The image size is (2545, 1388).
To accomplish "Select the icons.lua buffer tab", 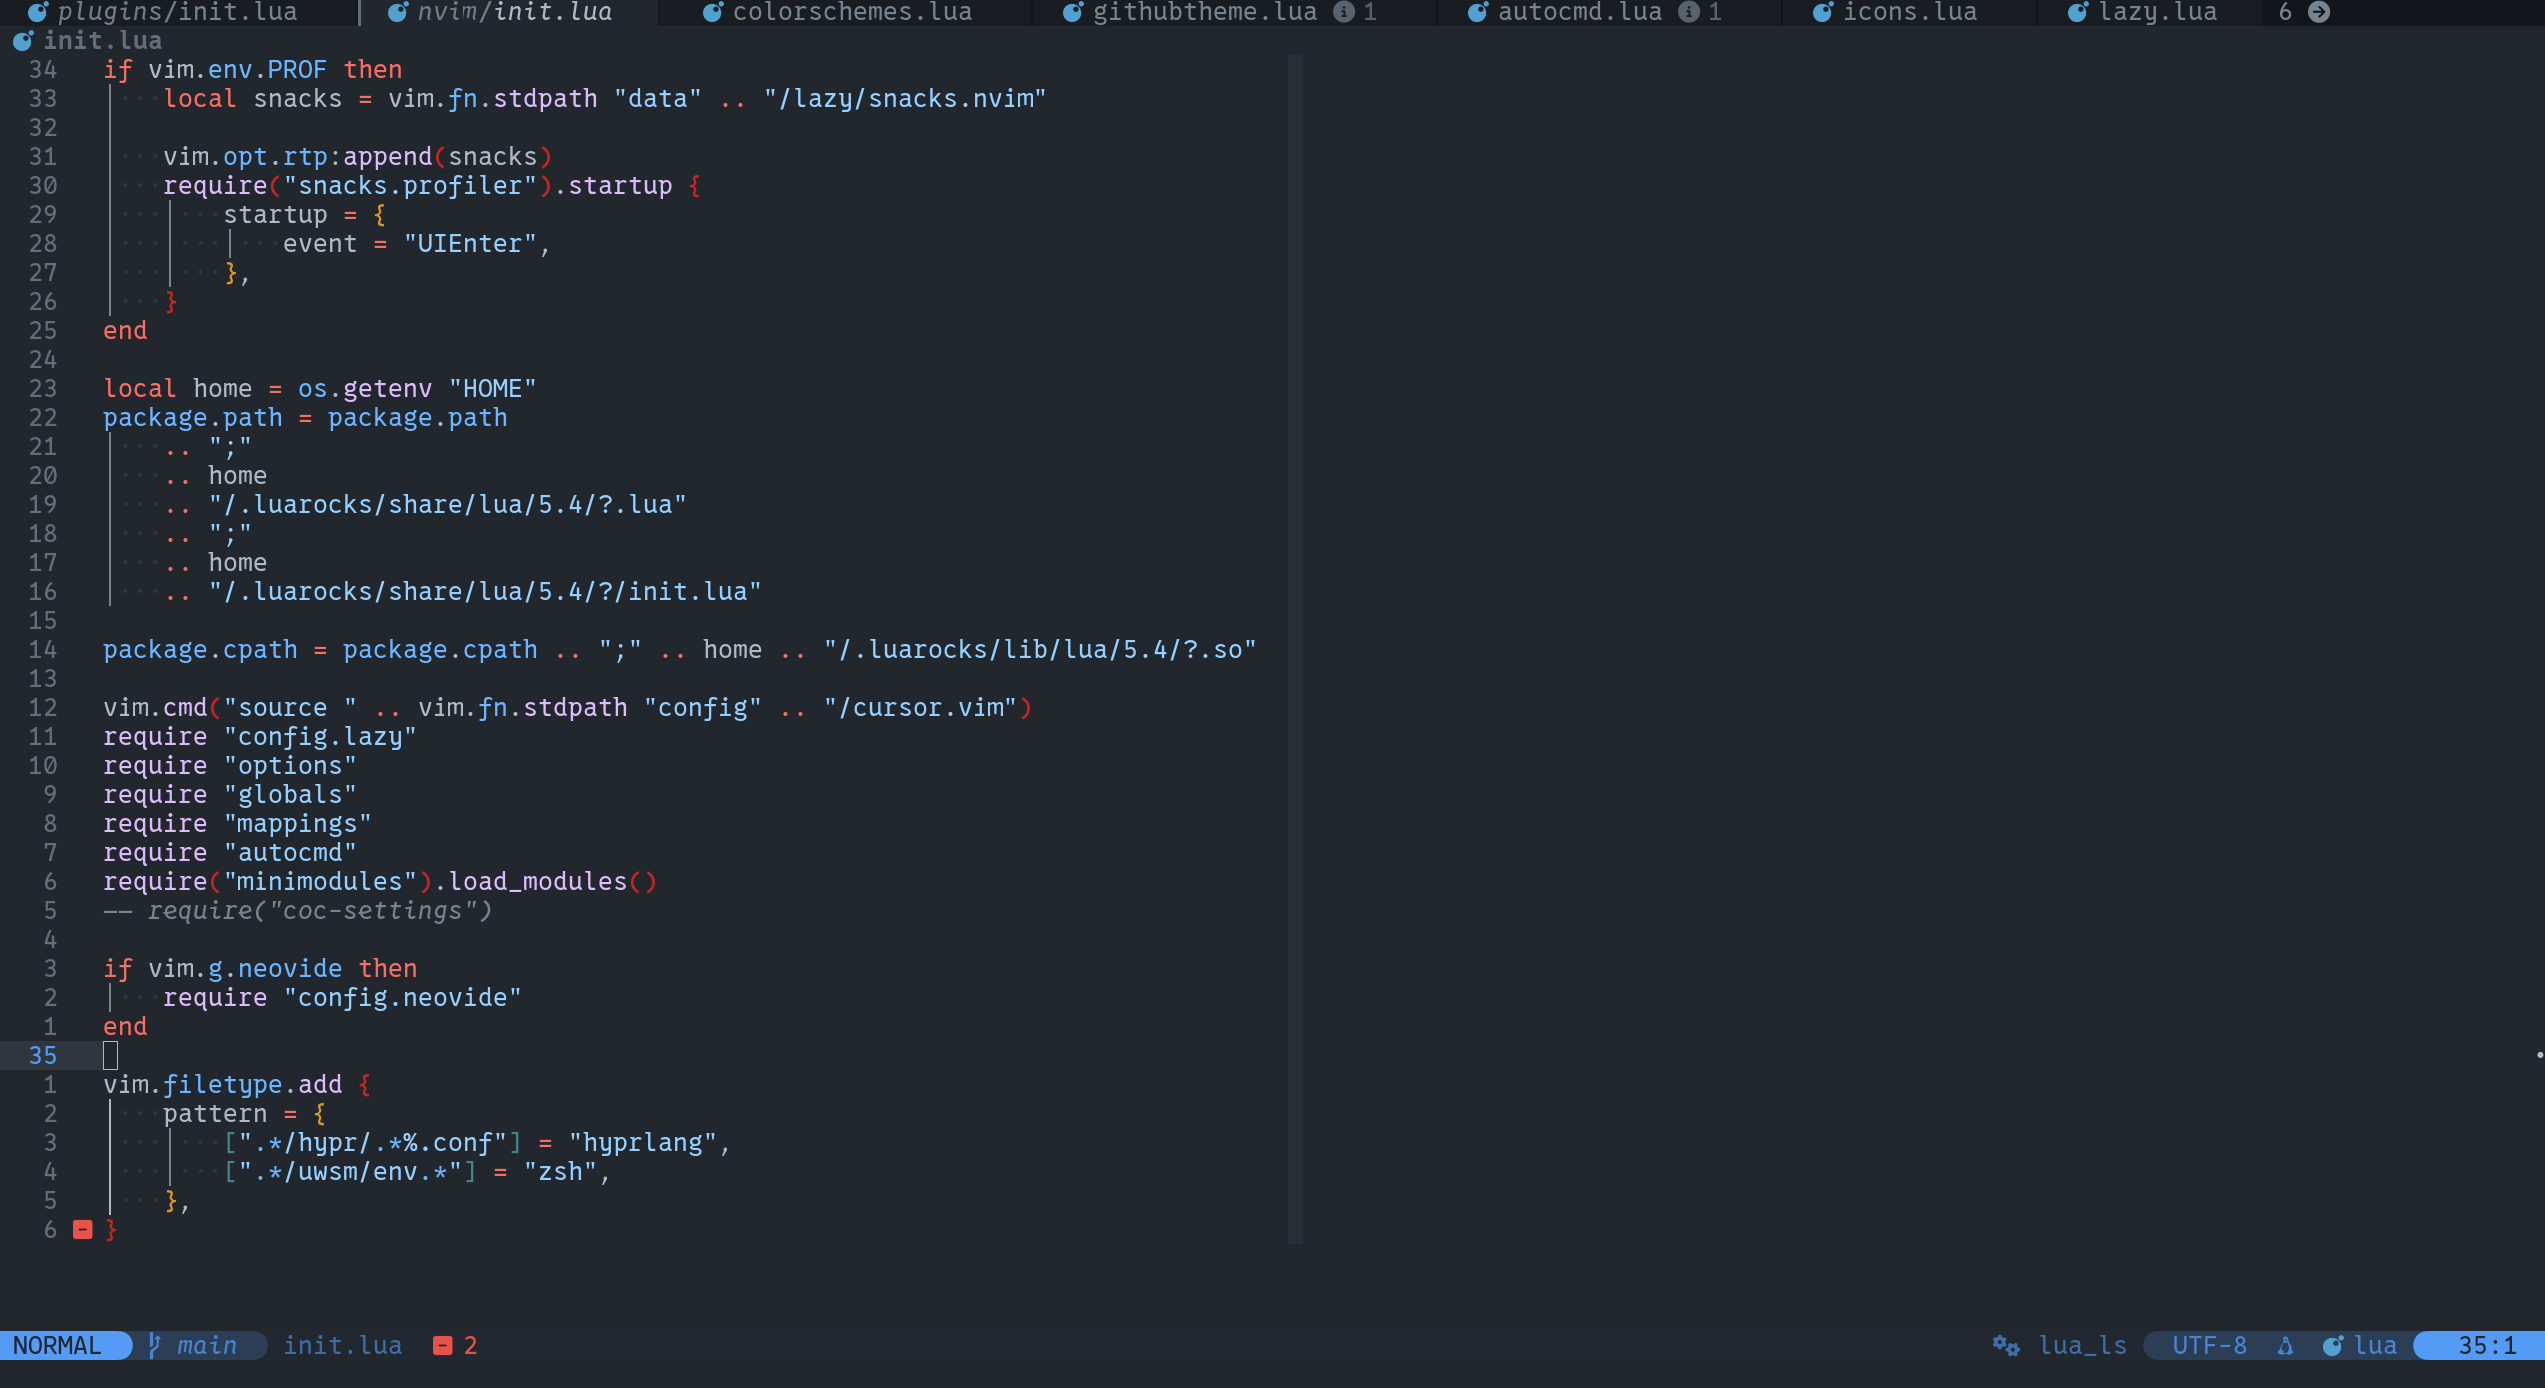I will click(x=1909, y=12).
